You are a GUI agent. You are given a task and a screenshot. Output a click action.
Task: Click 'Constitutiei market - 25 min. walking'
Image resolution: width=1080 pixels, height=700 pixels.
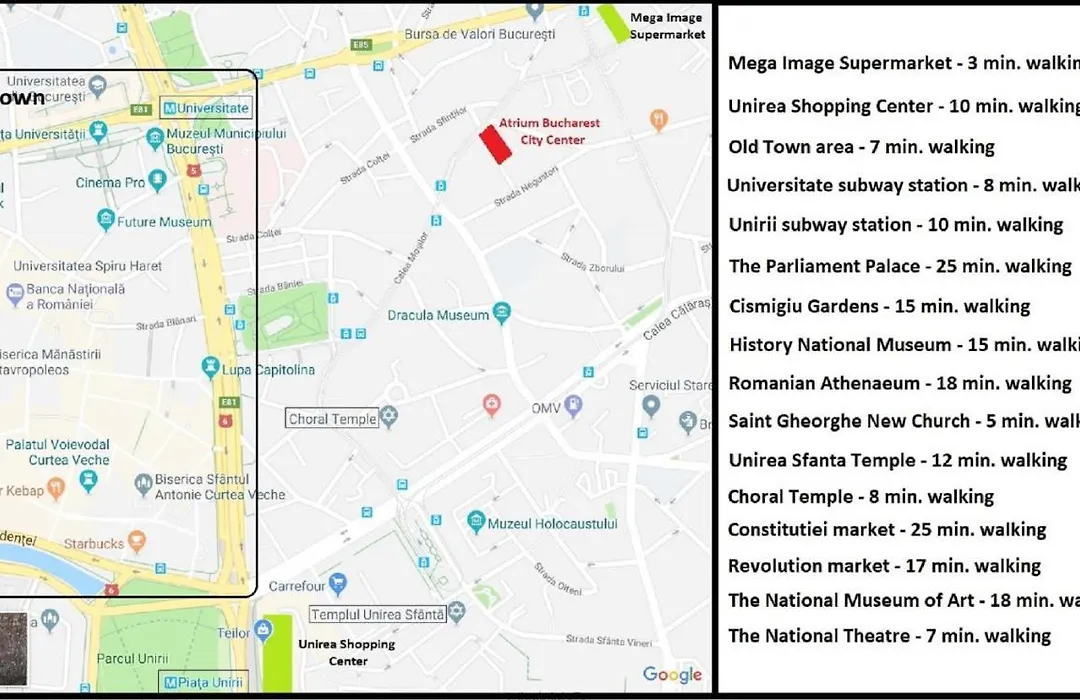(x=887, y=529)
